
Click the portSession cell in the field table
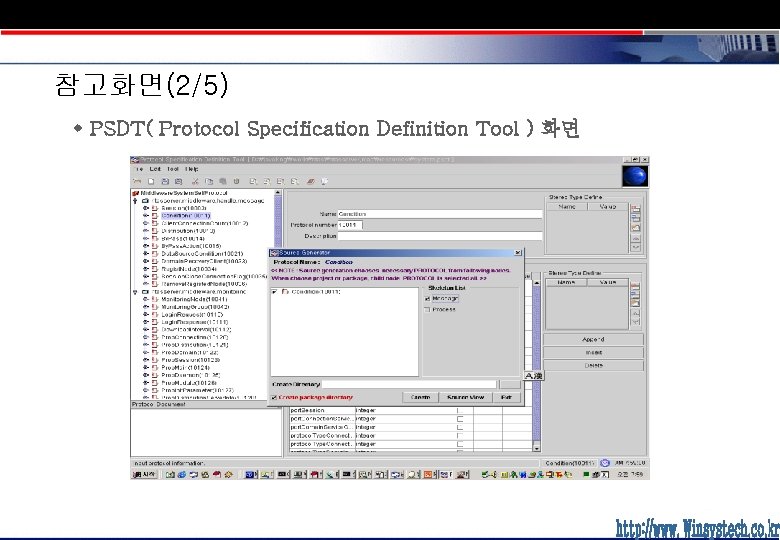pos(322,411)
